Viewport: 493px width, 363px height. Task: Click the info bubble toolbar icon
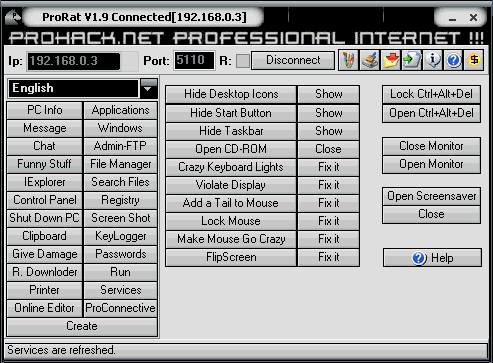click(x=433, y=60)
